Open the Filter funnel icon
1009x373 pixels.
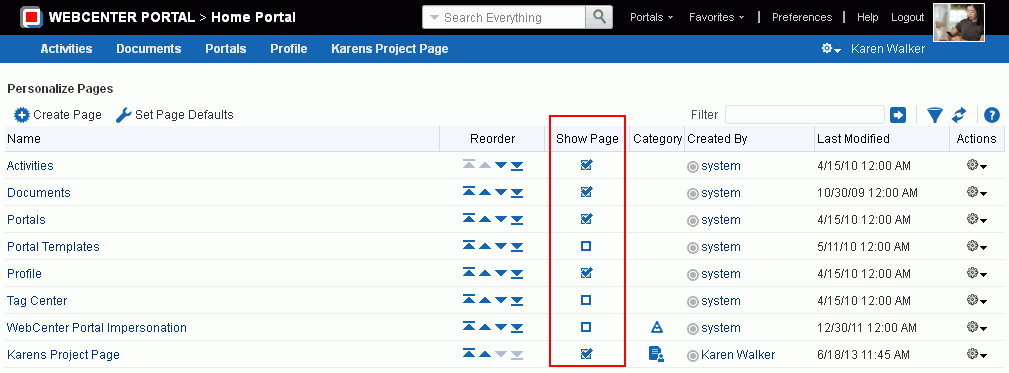(935, 115)
